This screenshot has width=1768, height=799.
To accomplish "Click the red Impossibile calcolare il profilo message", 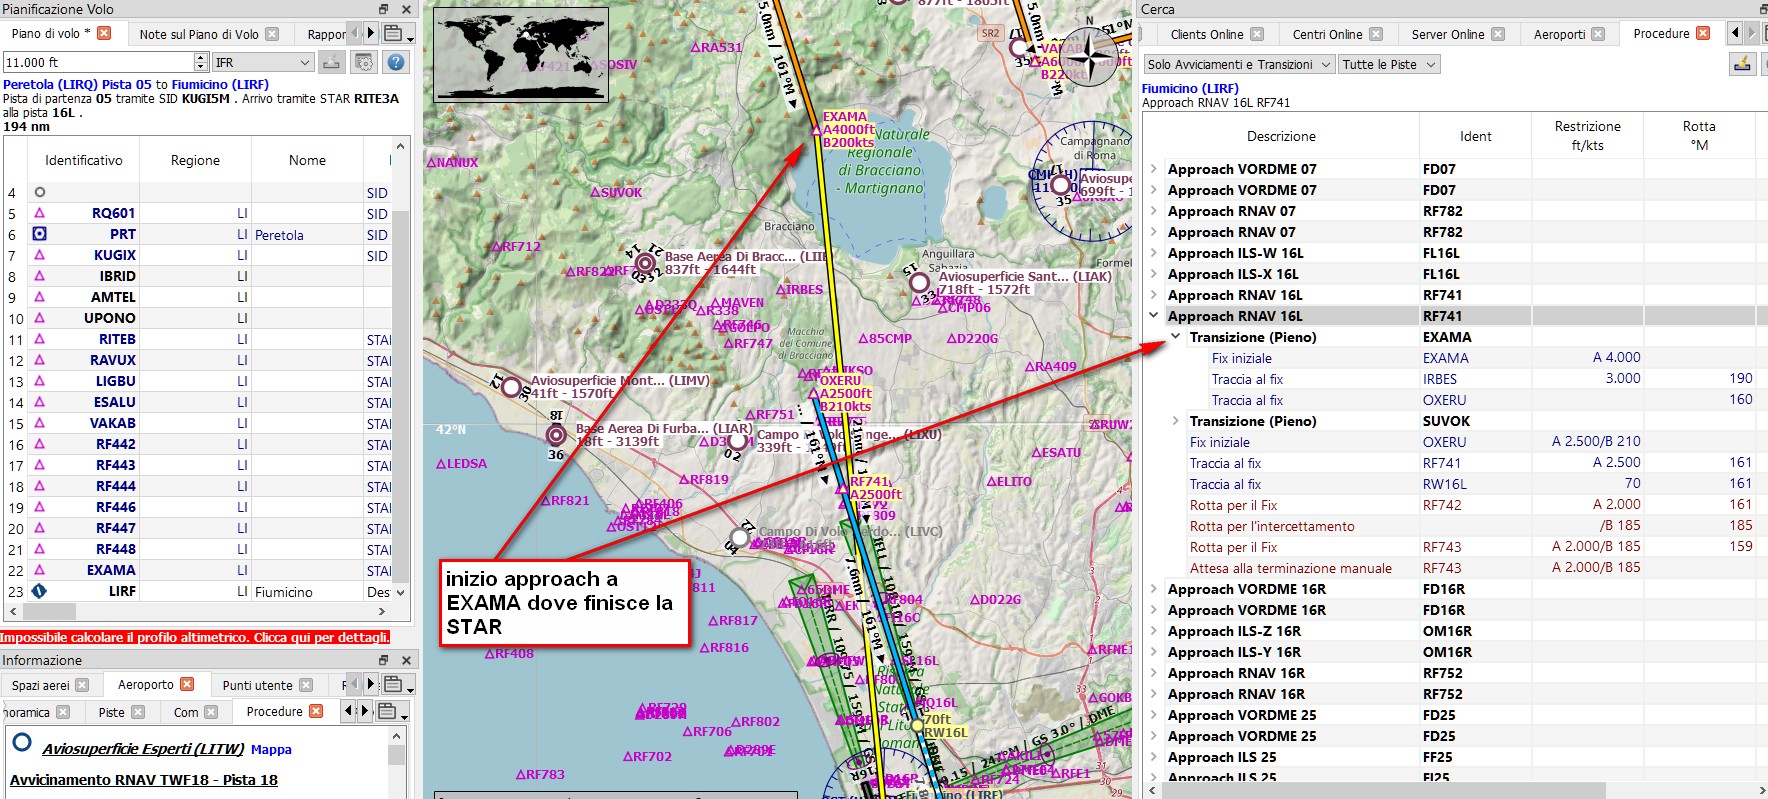I will pyautogui.click(x=195, y=637).
